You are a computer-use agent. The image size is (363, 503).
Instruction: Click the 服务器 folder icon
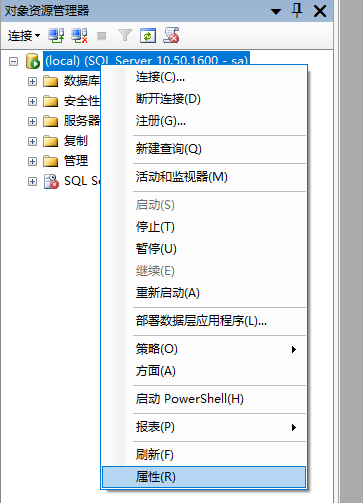tap(51, 121)
